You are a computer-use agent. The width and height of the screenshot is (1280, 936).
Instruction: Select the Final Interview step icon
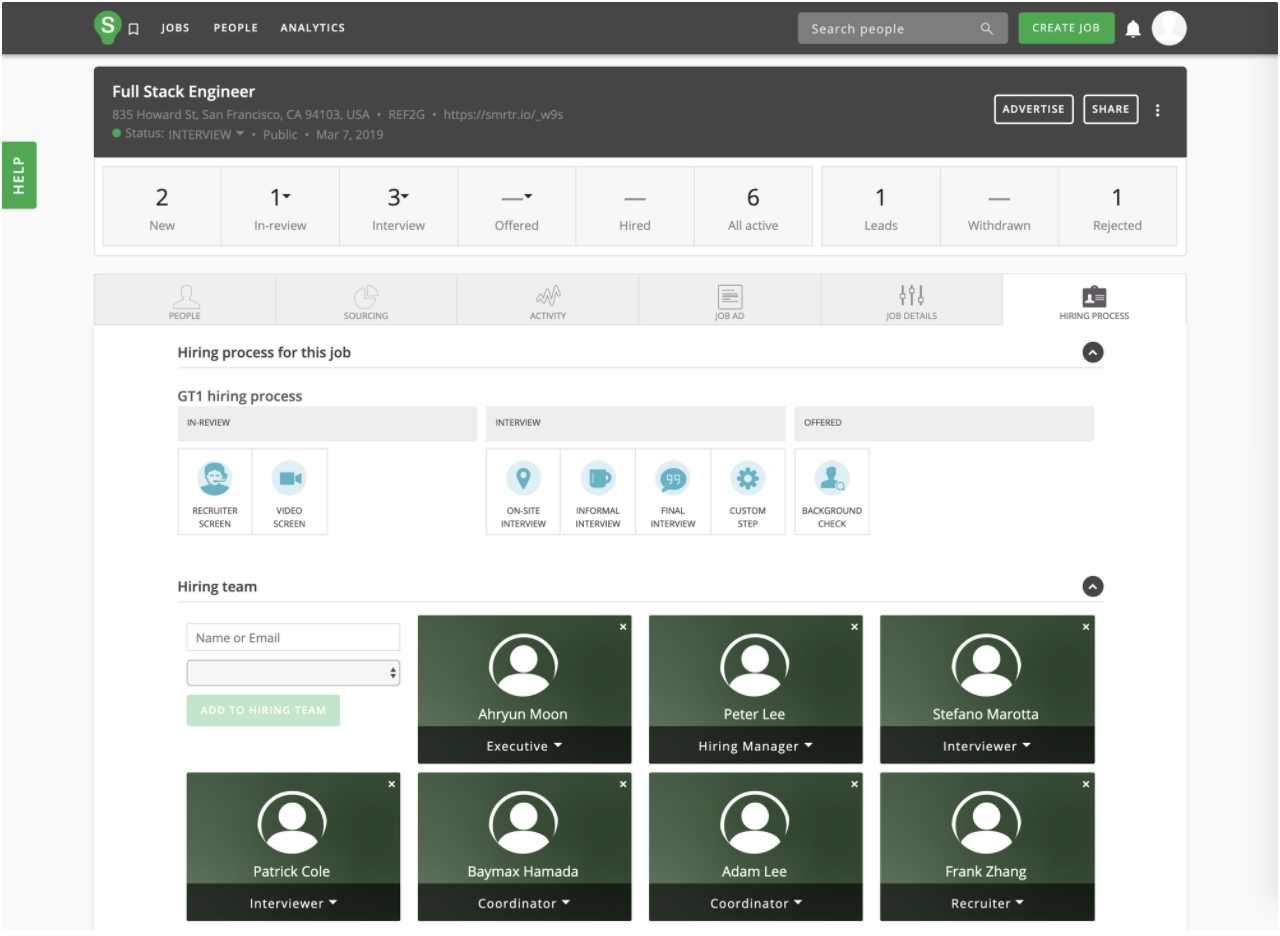(673, 479)
